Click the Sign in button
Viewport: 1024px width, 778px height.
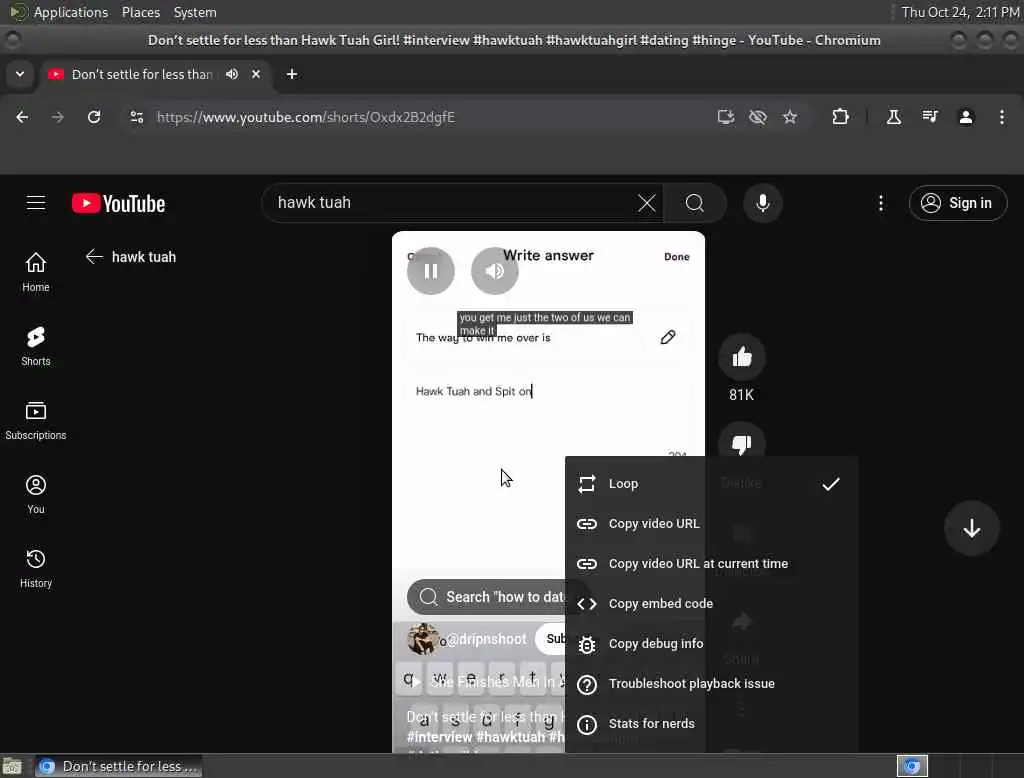click(957, 203)
